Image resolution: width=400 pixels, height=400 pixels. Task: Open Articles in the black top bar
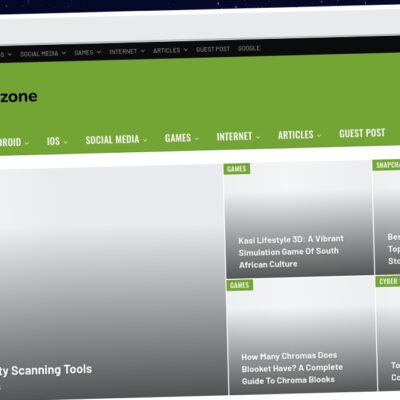point(167,50)
